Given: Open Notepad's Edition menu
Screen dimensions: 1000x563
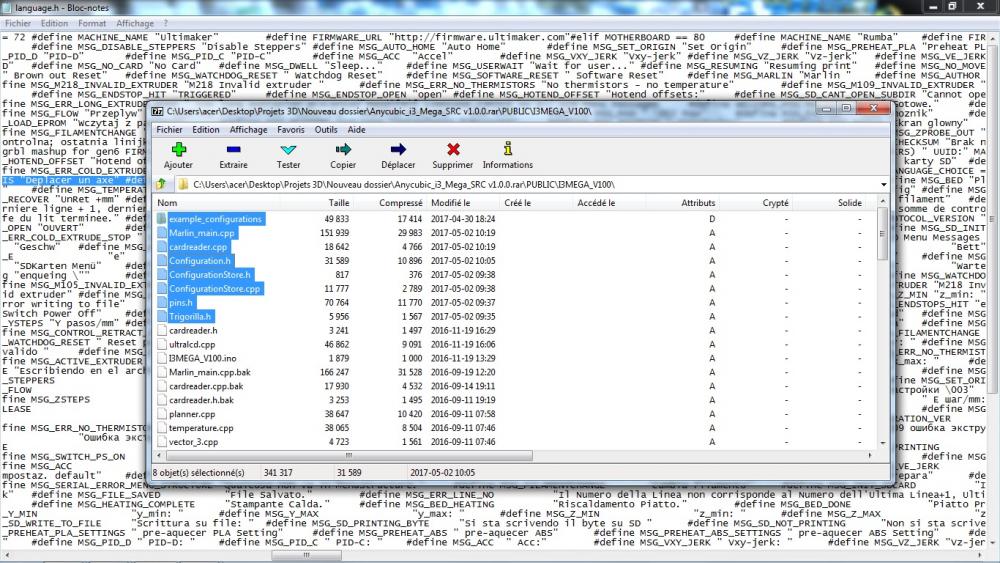Looking at the screenshot, I should coord(54,24).
